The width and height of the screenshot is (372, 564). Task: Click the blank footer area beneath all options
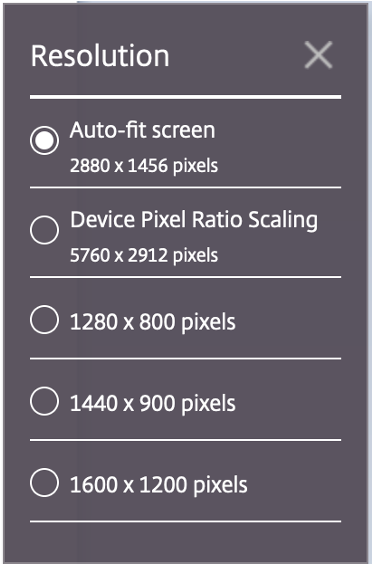tap(185, 542)
